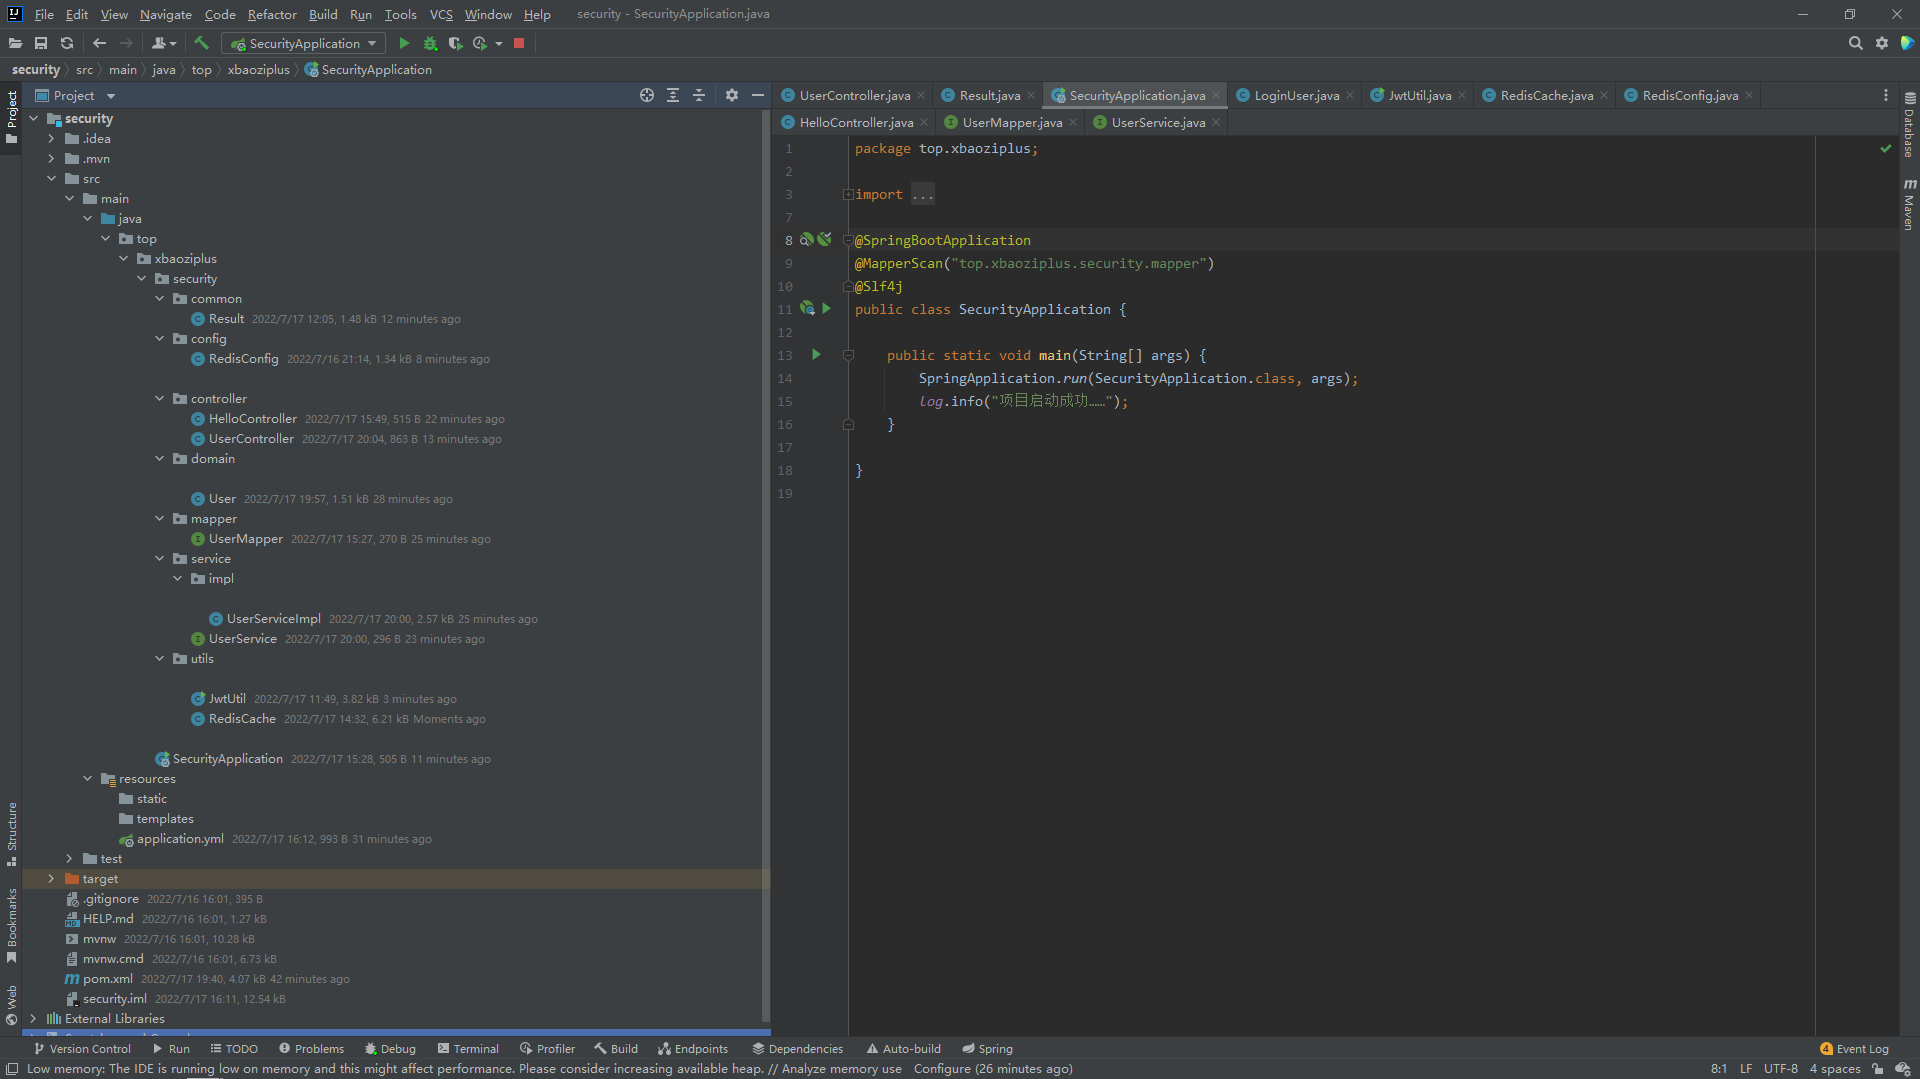Open editor tabs more options menu
The image size is (1920, 1079).
(x=1886, y=95)
